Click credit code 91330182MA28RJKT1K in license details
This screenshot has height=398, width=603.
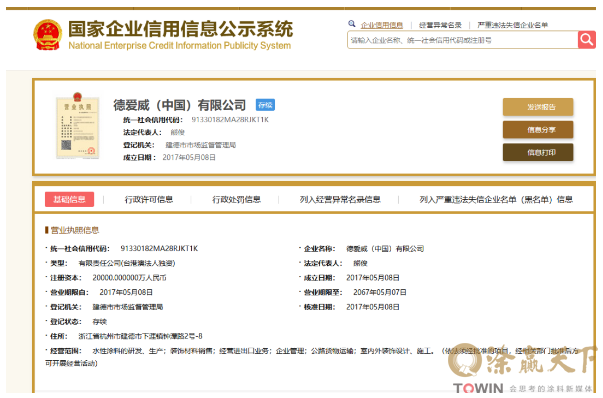coord(159,248)
